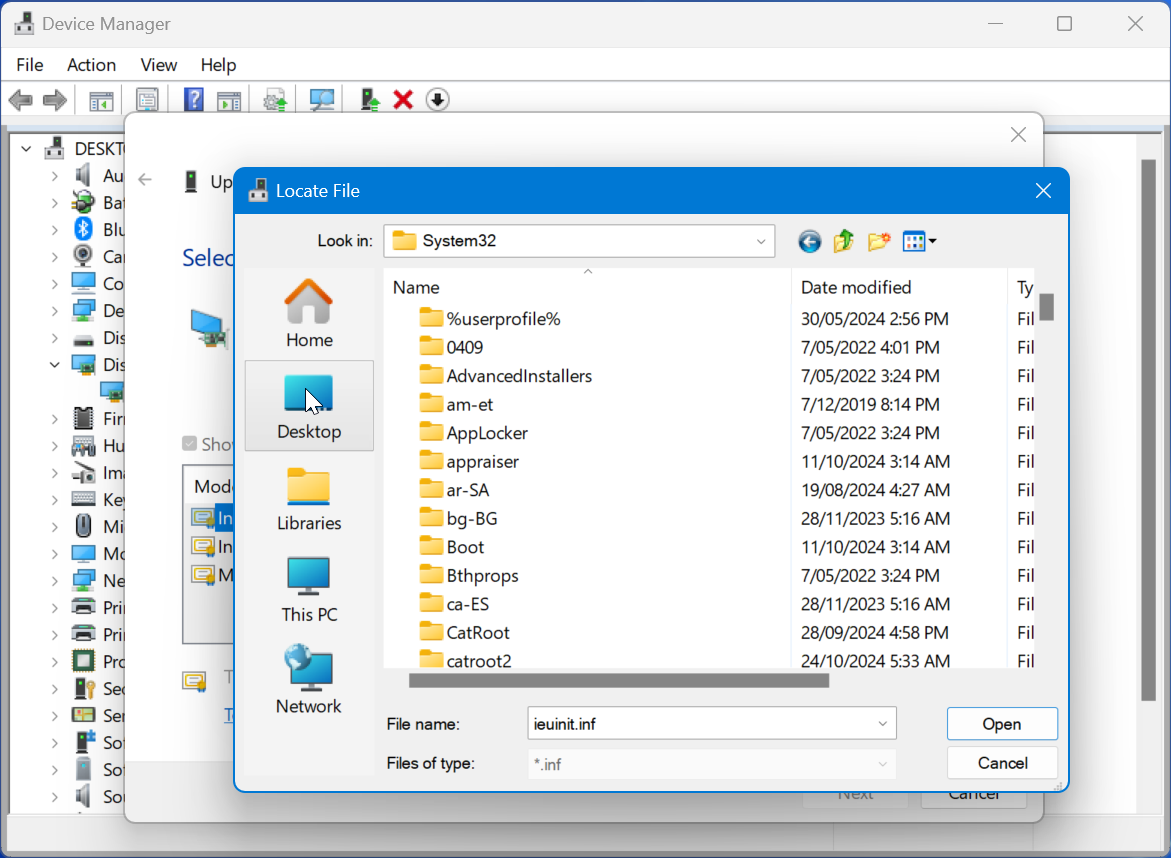Close the Locate File dialog
The width and height of the screenshot is (1171, 858).
1043,191
